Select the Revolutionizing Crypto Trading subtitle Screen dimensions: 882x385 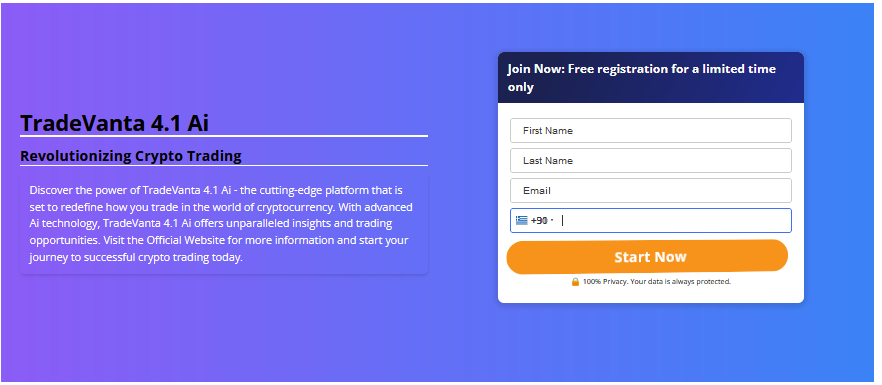click(130, 156)
